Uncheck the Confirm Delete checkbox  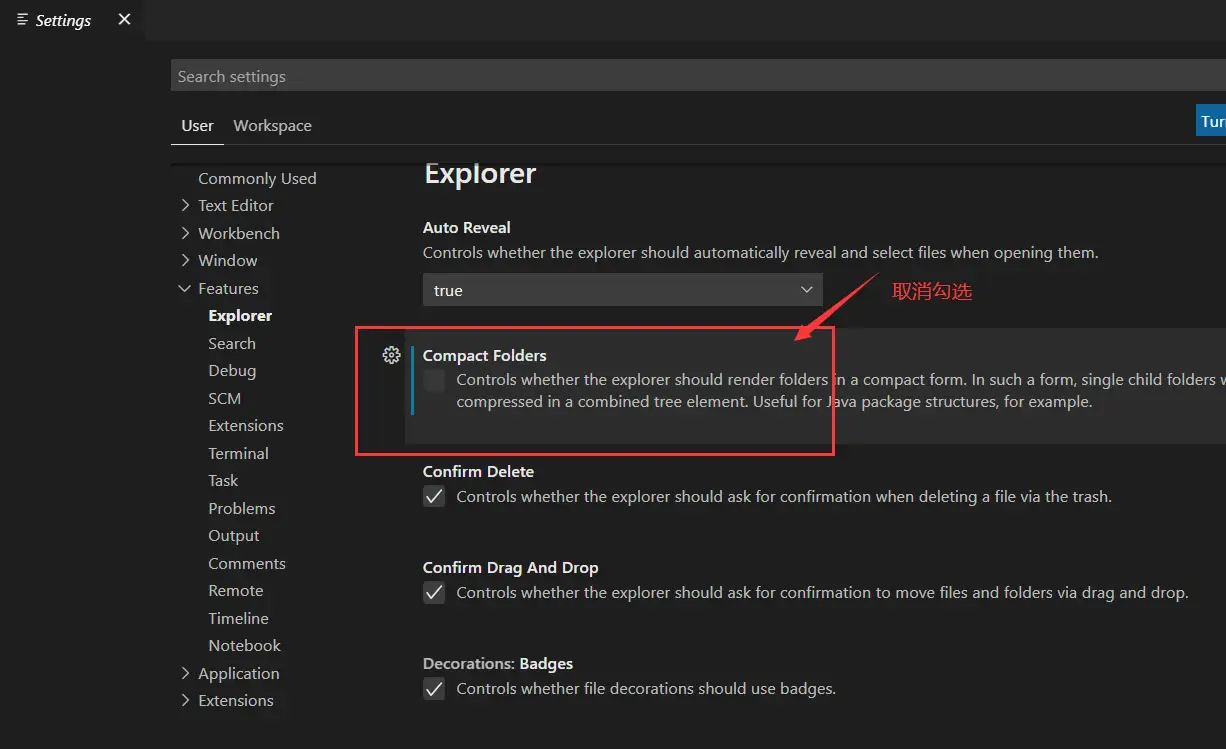point(434,496)
